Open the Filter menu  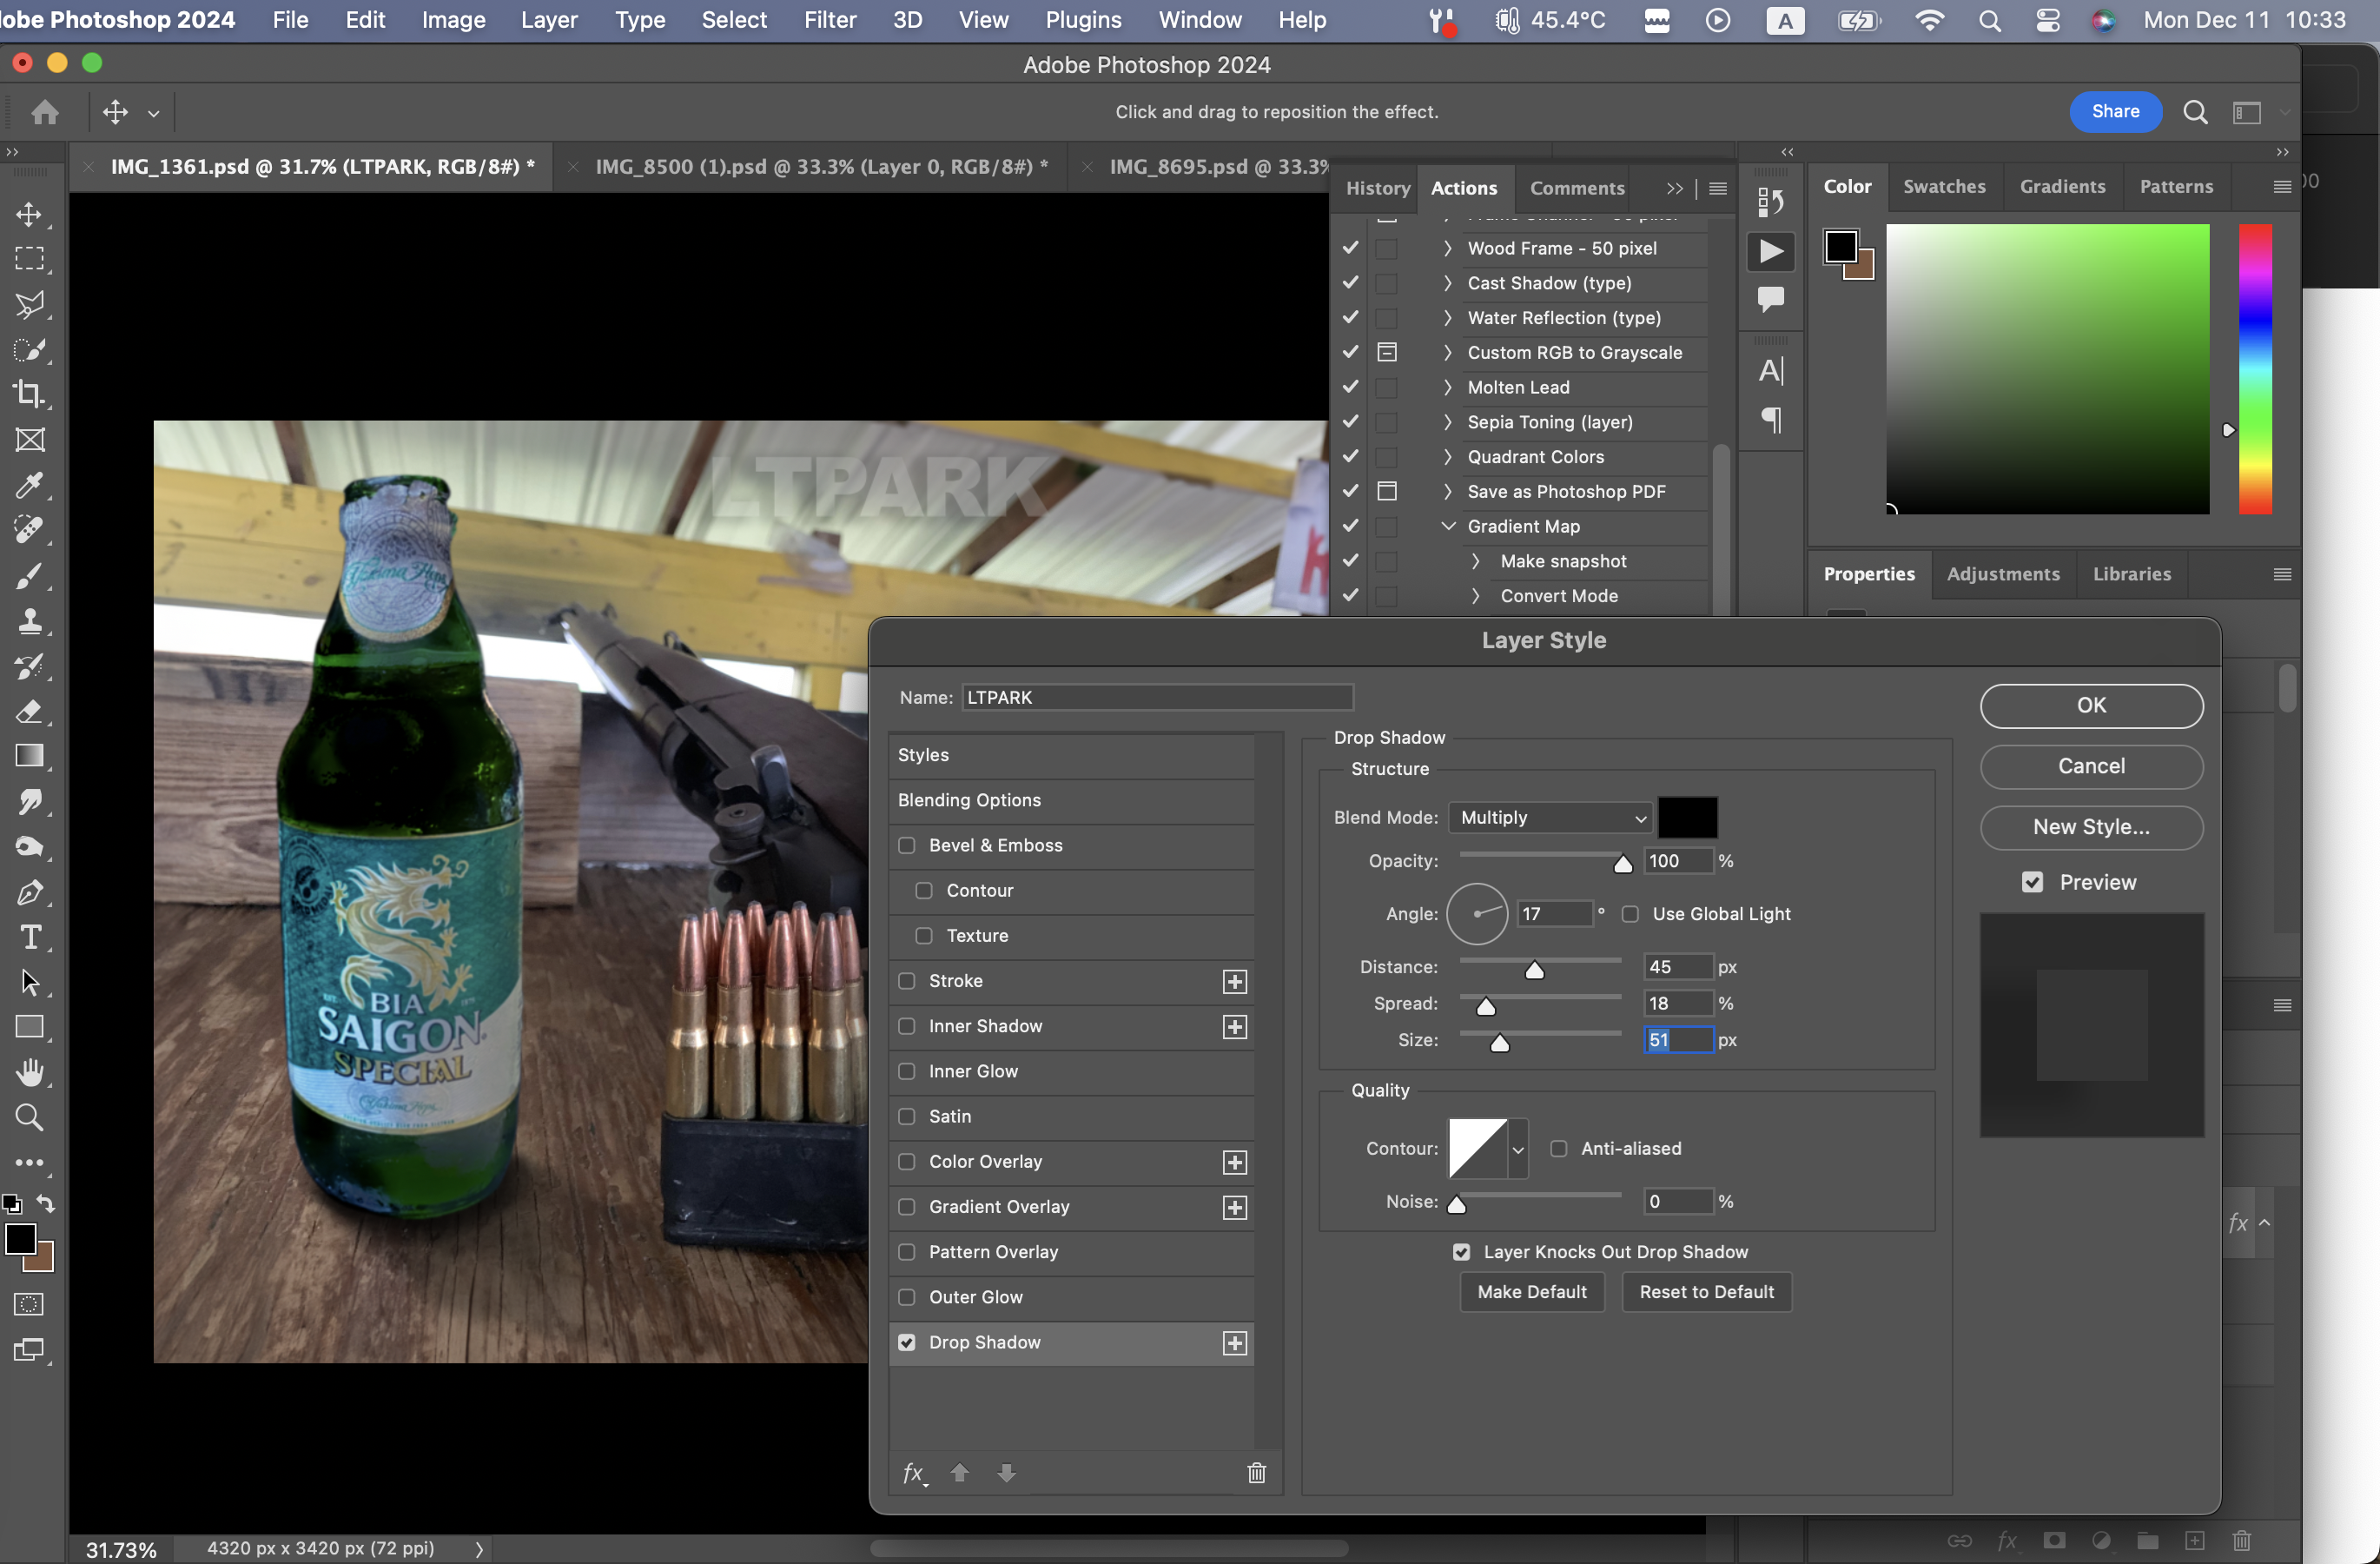click(829, 20)
